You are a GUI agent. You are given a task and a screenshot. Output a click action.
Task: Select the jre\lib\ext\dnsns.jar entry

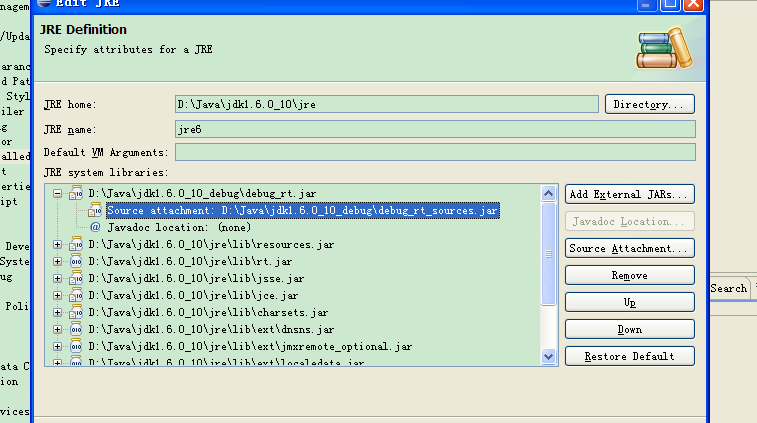(211, 330)
